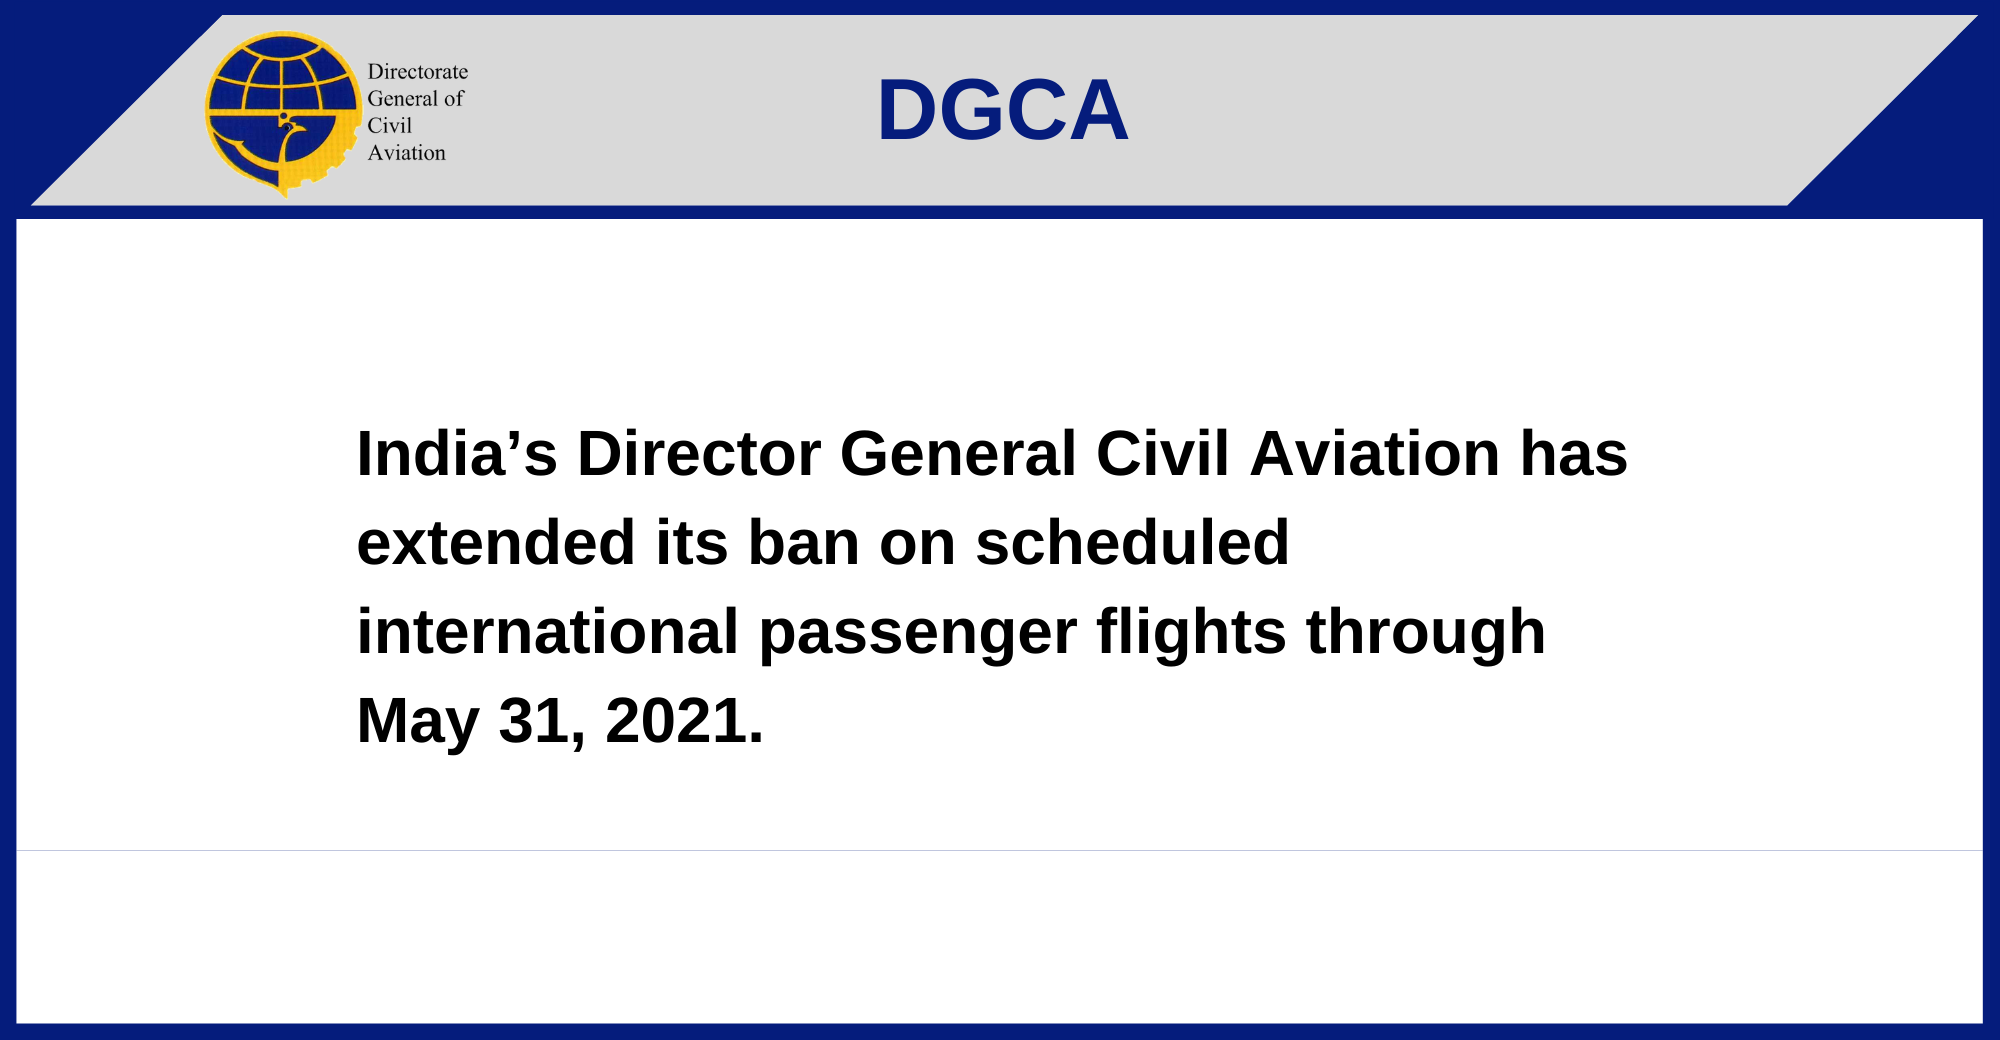Click the word "international" in the announcement
2000x1040 pixels.
548,632
